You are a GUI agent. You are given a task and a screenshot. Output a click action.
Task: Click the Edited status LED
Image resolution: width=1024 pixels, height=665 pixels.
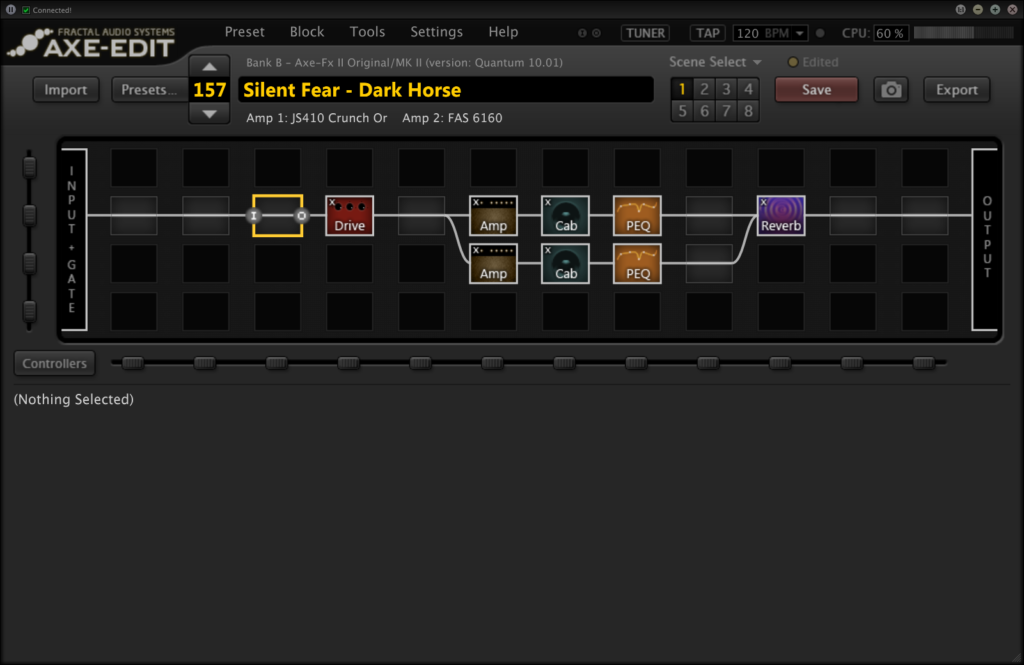793,62
